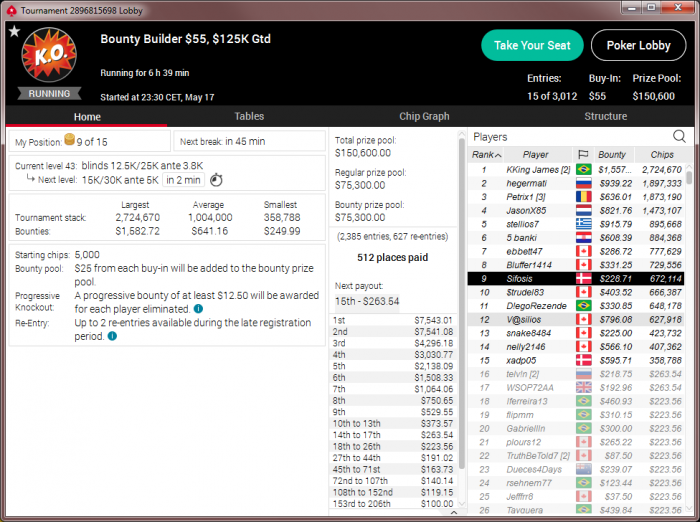Click WSOP72AA United Kingdom flag icon
Screen dimensions: 700x522
[583, 388]
